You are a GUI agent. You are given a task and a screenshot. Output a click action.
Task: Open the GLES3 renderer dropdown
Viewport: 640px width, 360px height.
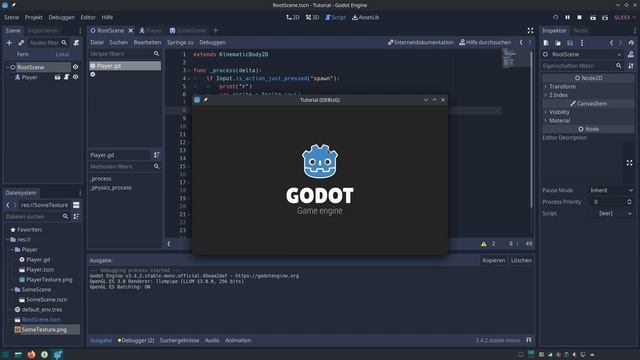[x=625, y=18]
